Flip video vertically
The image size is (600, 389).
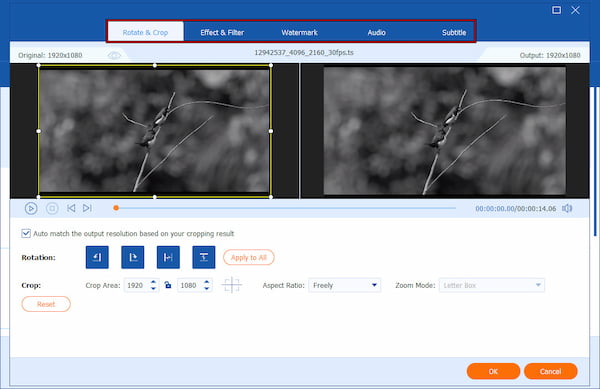204,257
